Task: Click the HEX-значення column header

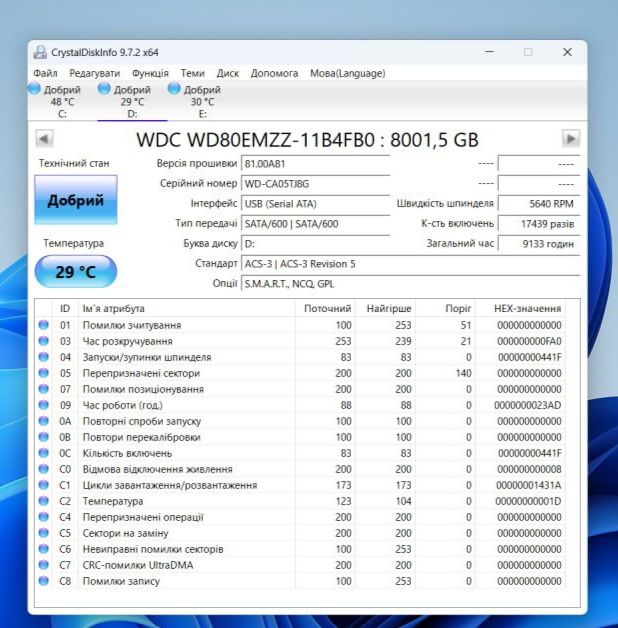Action: (x=521, y=308)
